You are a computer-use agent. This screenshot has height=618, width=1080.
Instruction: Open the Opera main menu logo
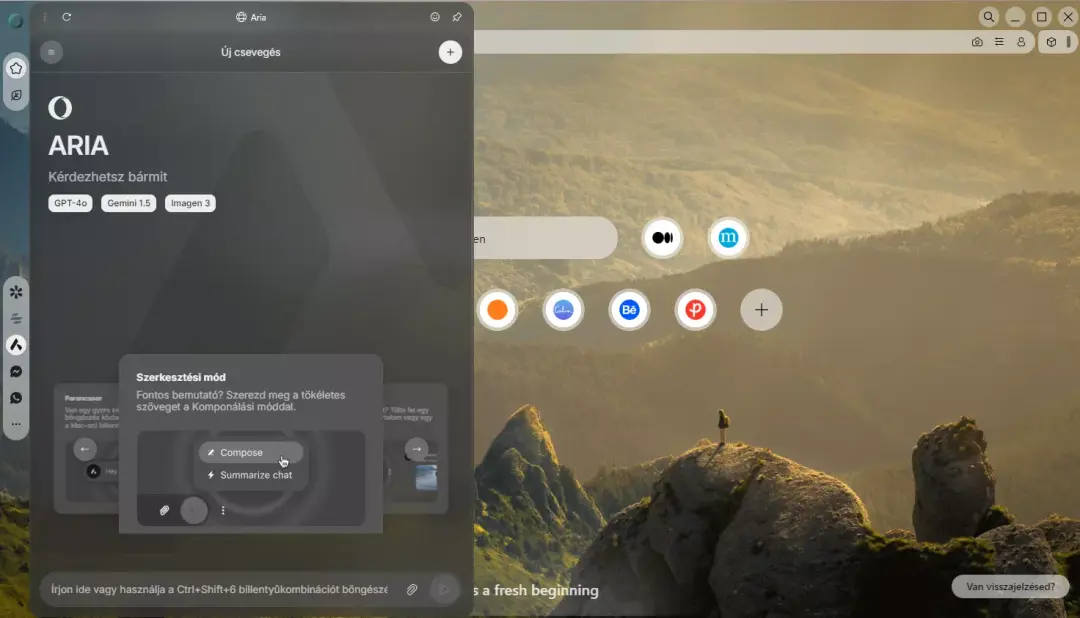15,21
